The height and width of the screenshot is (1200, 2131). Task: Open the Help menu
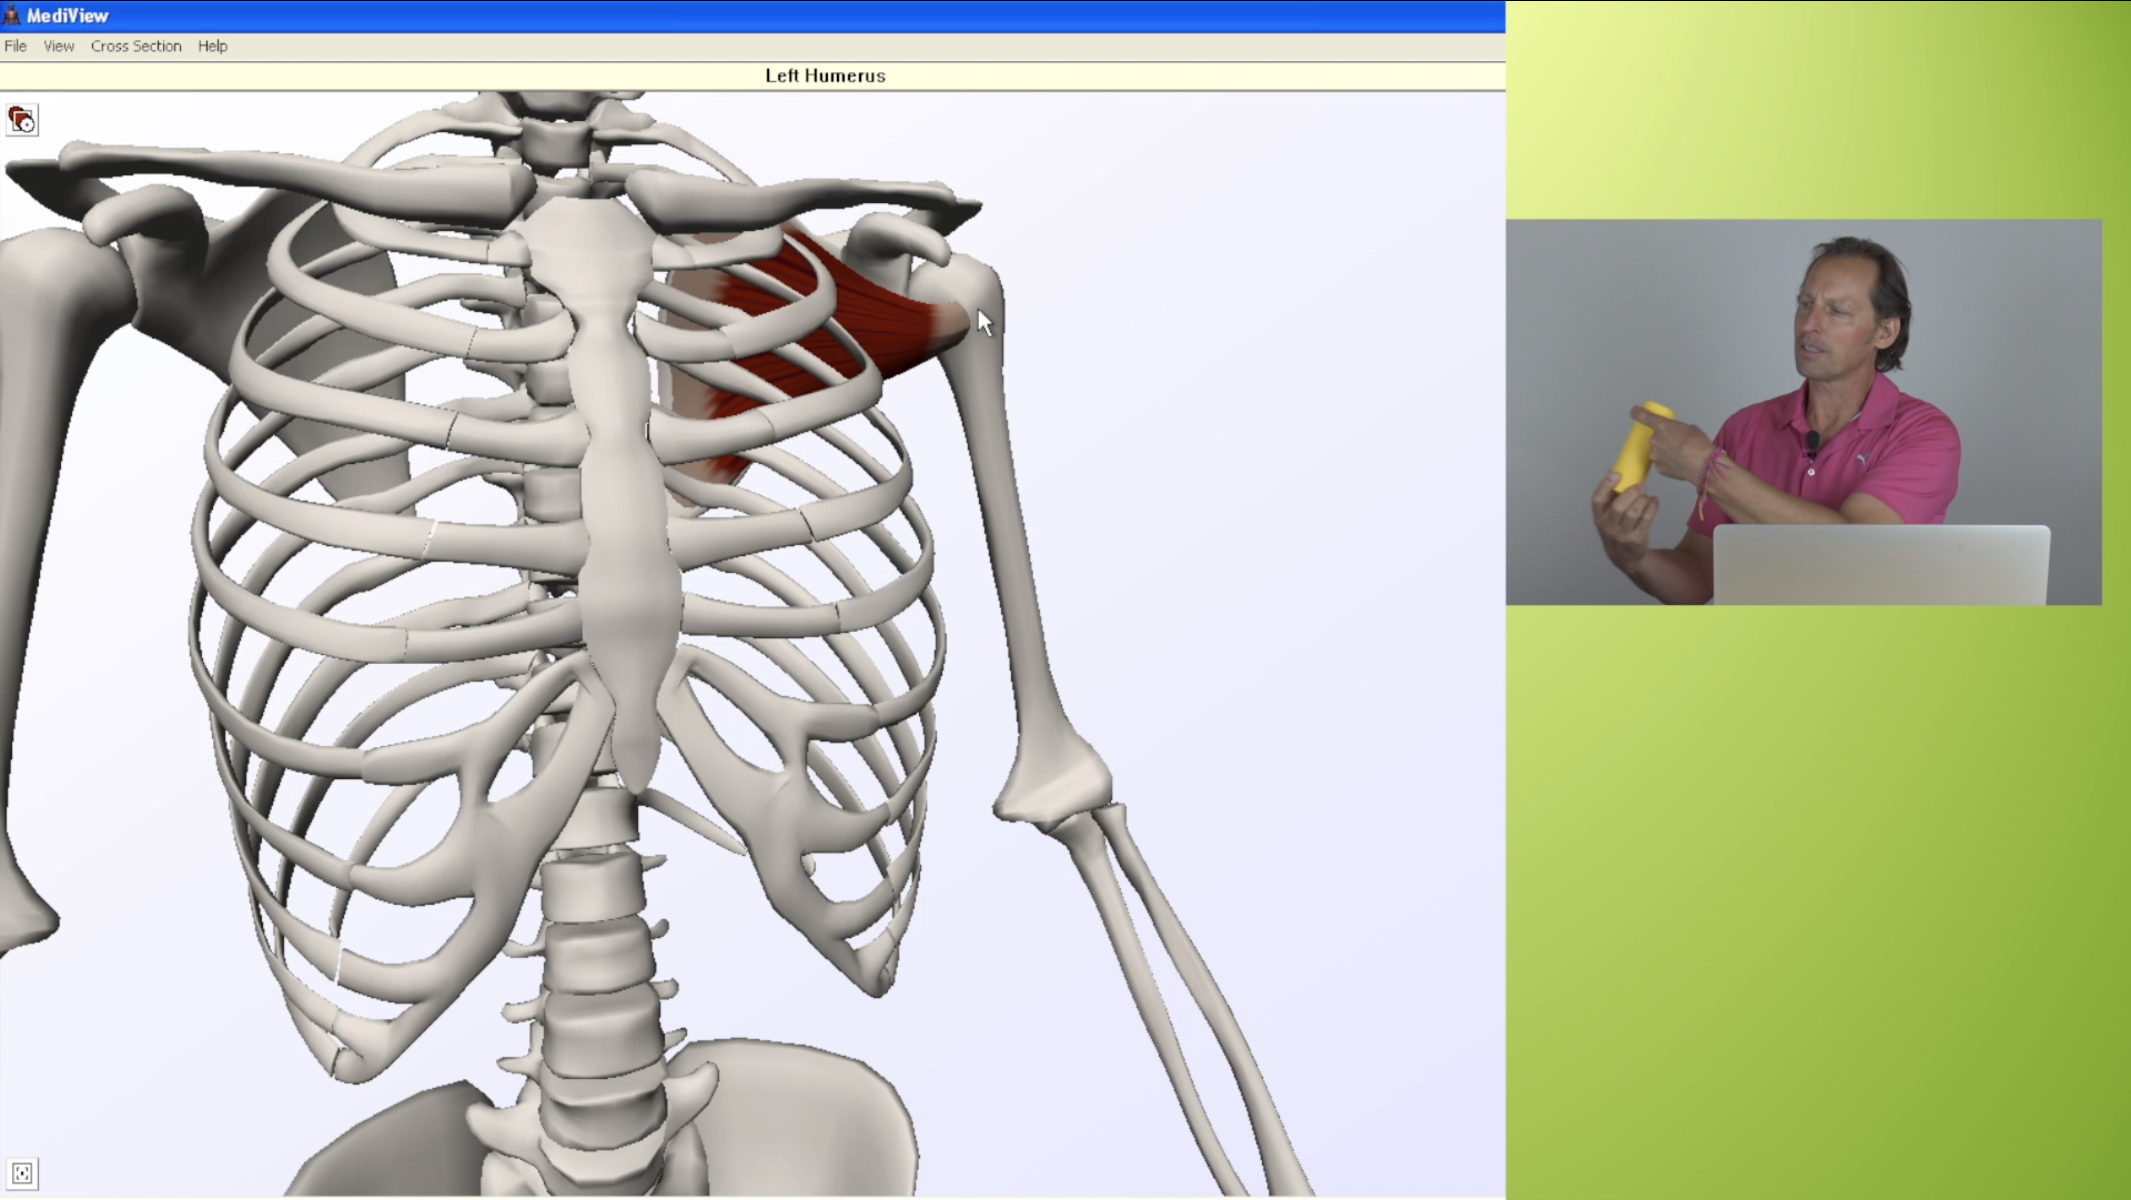click(x=212, y=46)
